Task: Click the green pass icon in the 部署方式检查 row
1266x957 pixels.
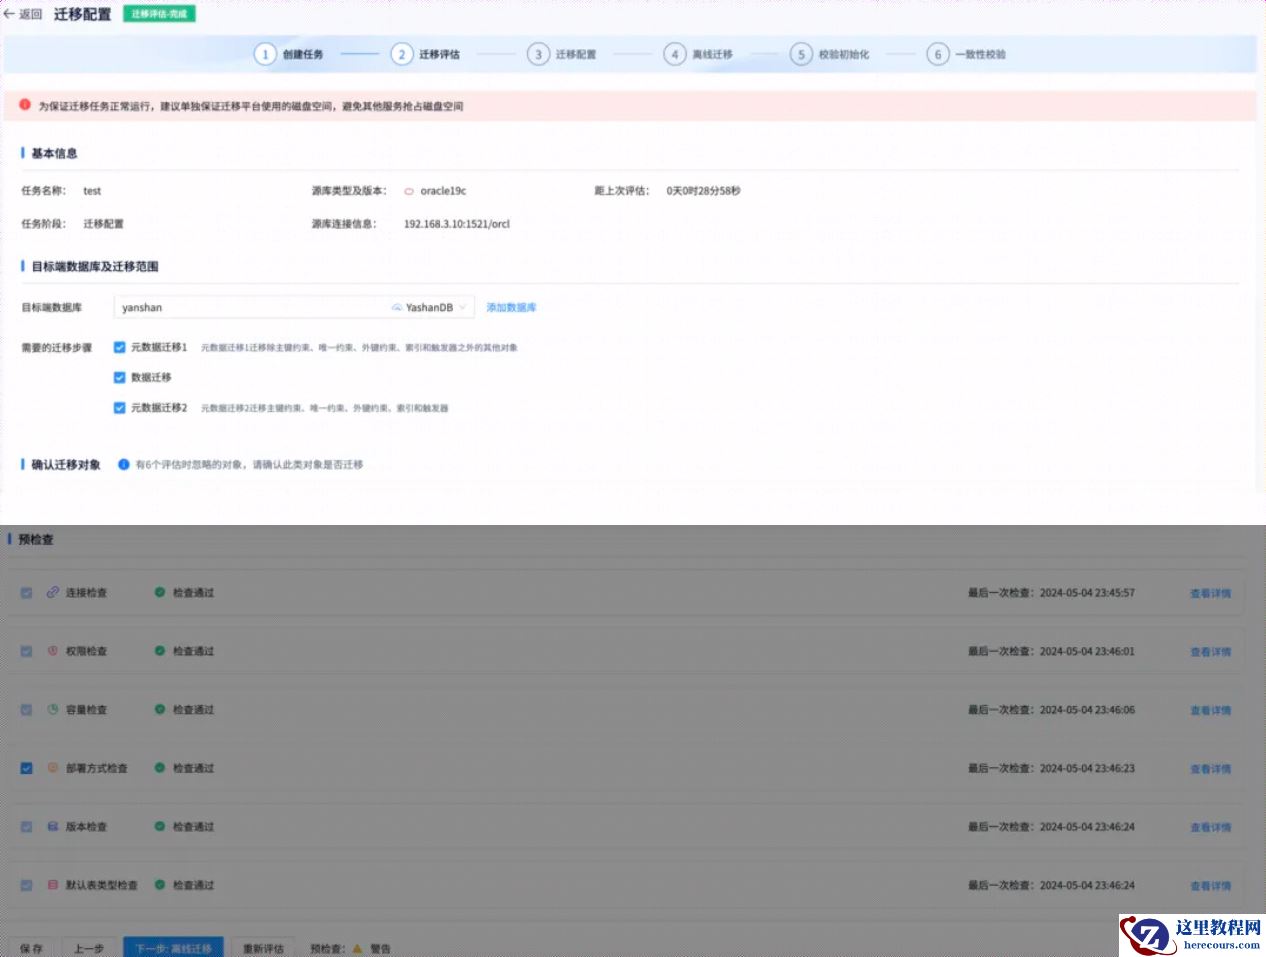Action: tap(160, 768)
